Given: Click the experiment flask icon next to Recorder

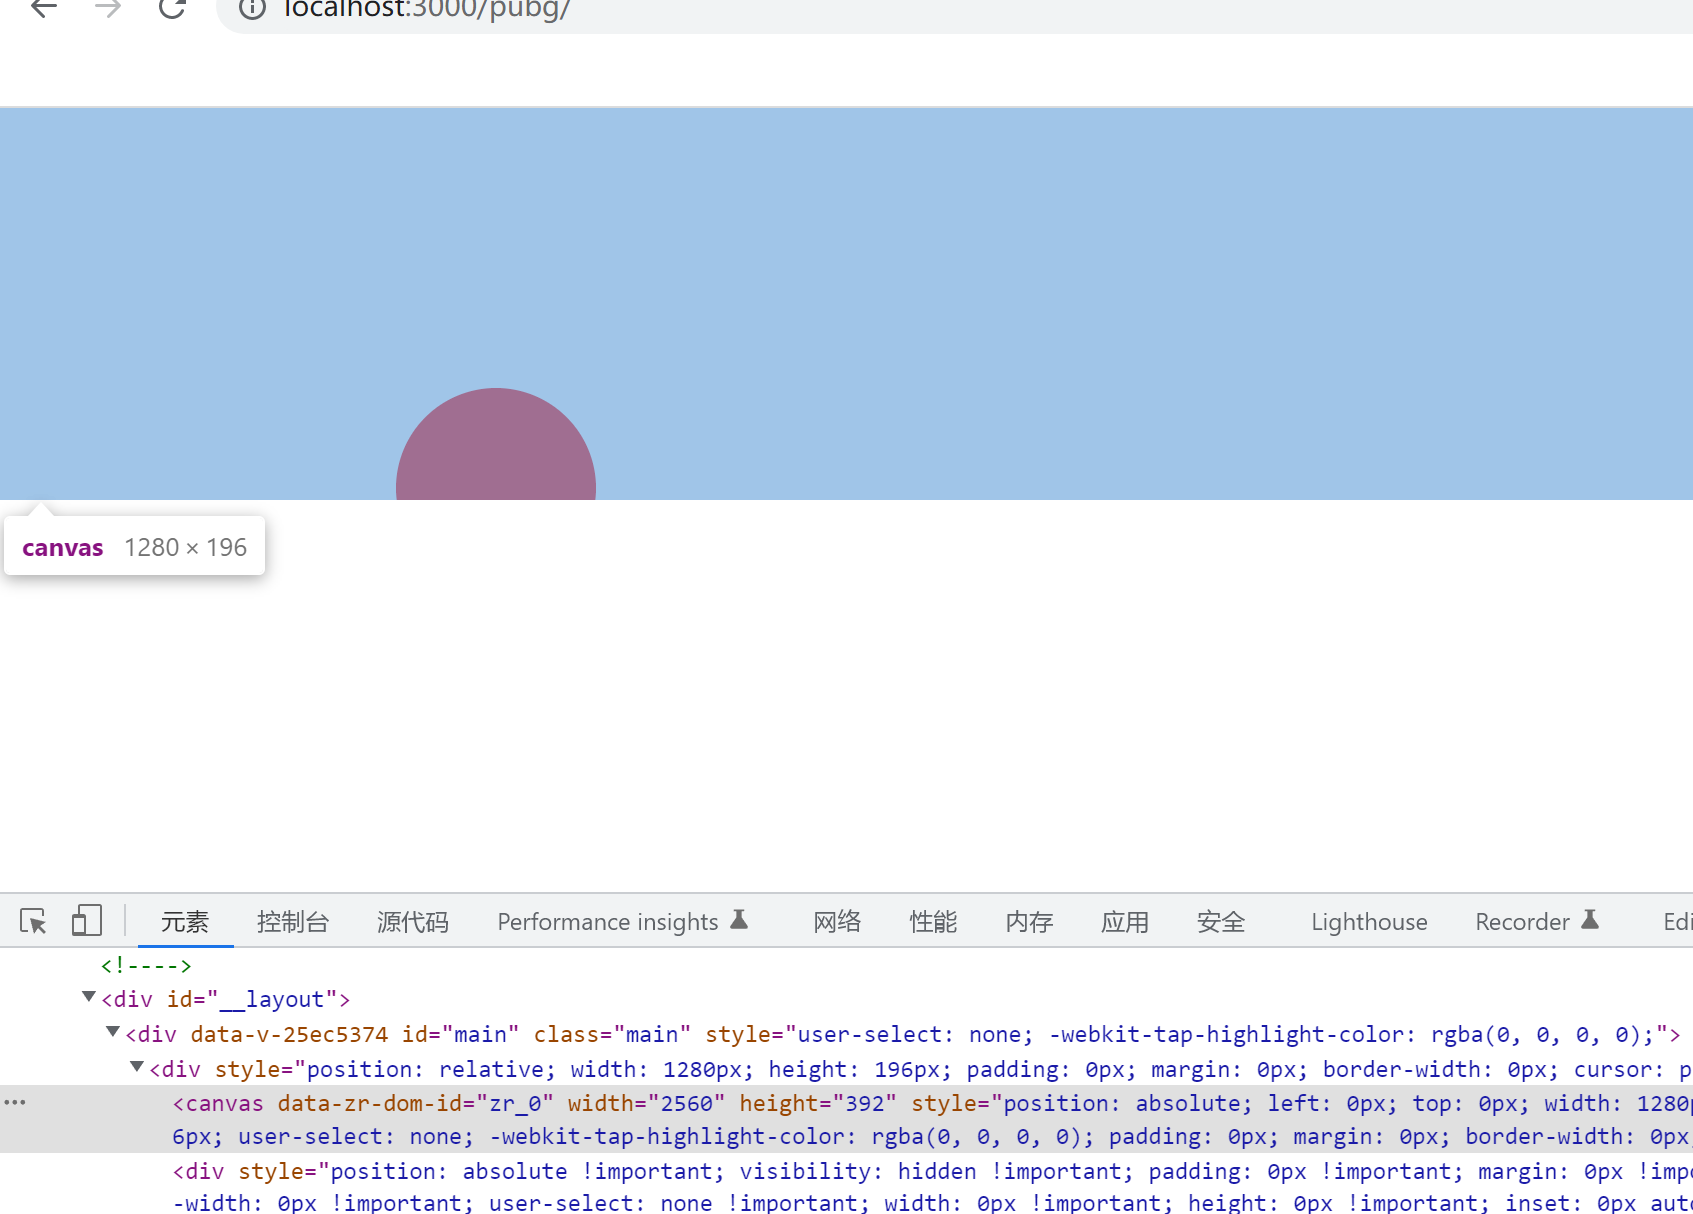Looking at the screenshot, I should 1591,920.
